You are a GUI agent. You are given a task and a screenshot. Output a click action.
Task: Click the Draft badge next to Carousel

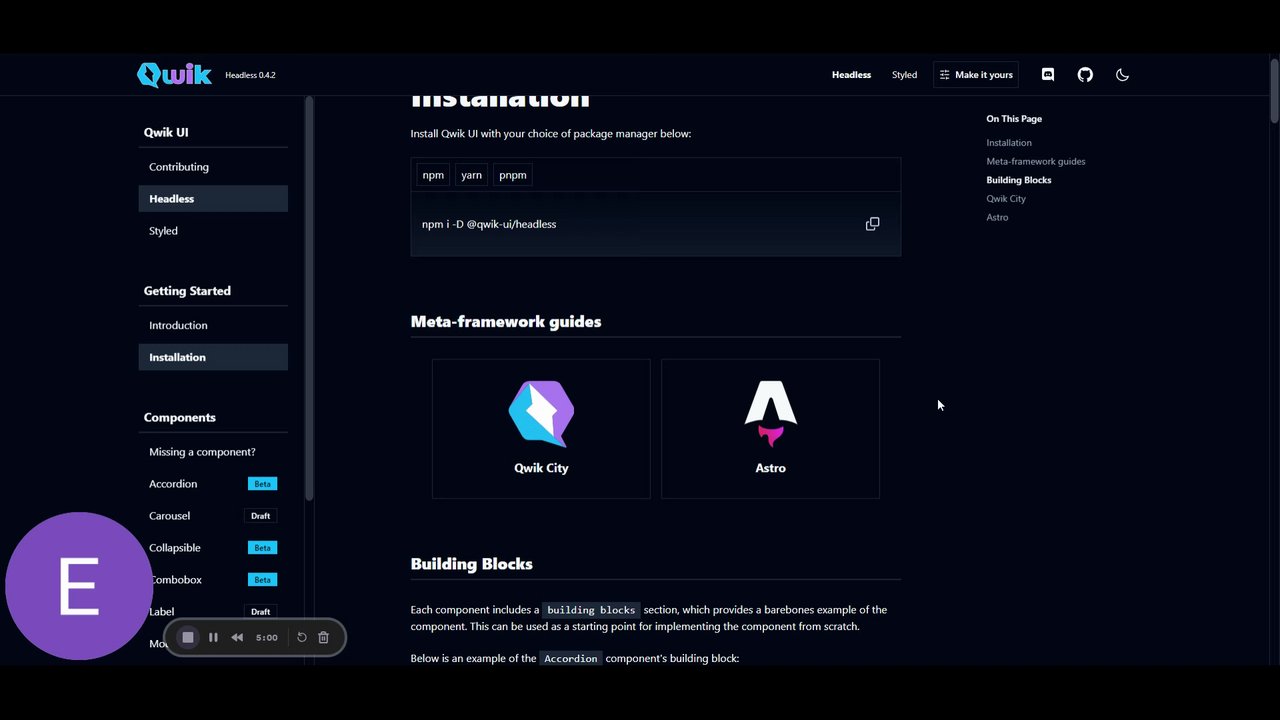click(260, 516)
